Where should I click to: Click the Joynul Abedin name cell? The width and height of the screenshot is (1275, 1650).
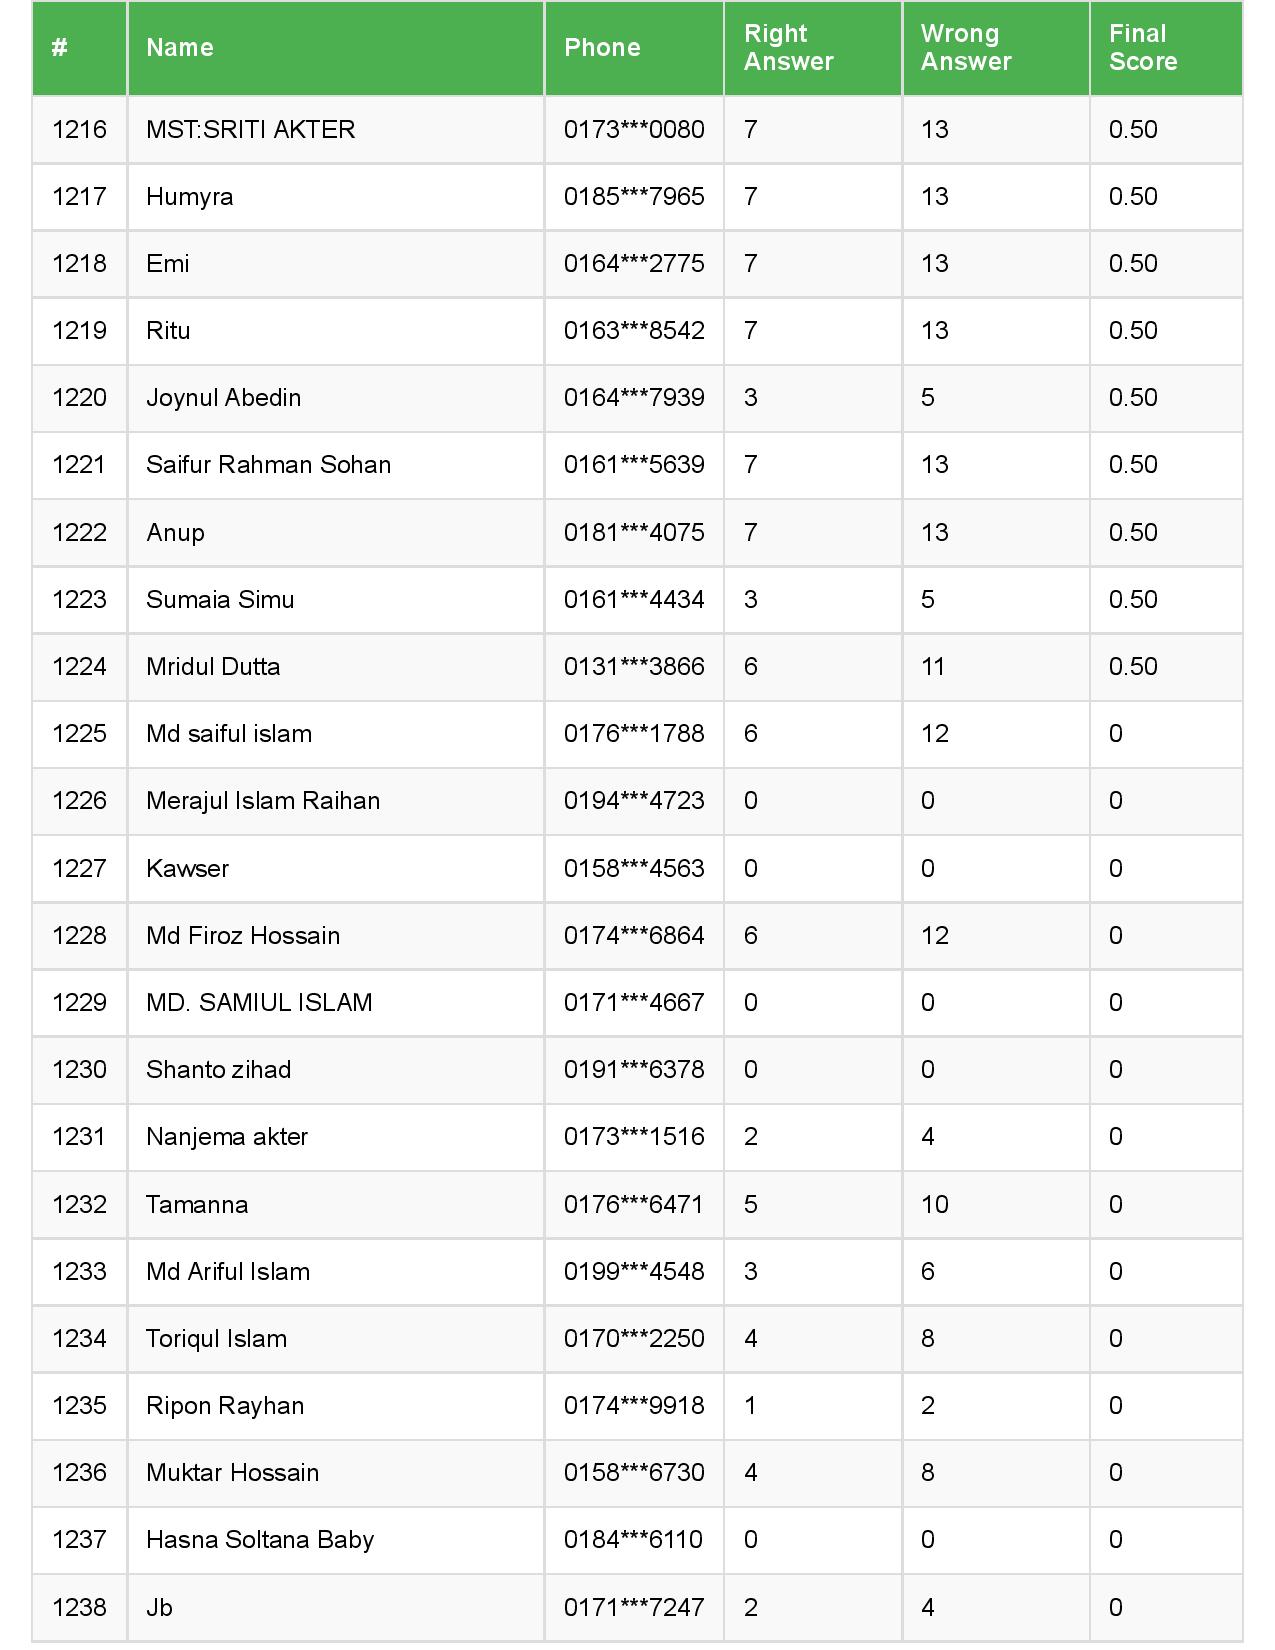(223, 398)
